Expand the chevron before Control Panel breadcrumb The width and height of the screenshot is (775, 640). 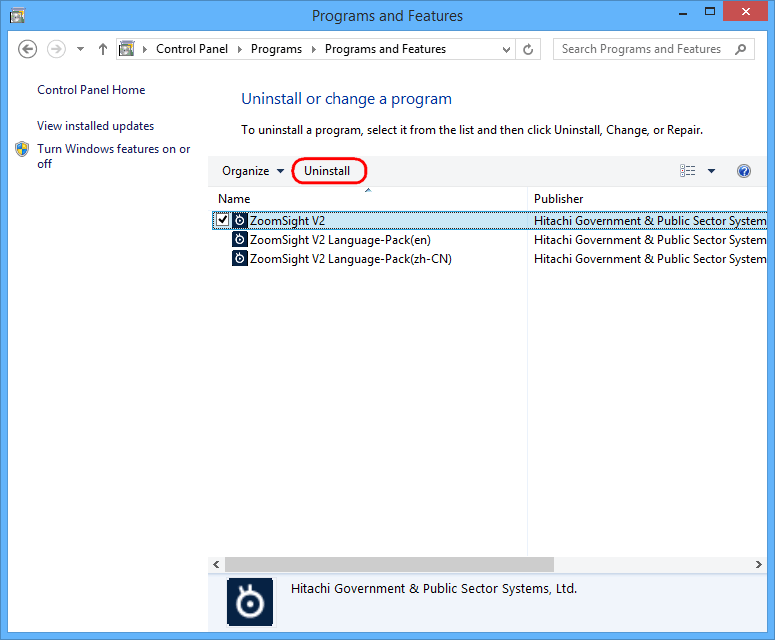145,49
